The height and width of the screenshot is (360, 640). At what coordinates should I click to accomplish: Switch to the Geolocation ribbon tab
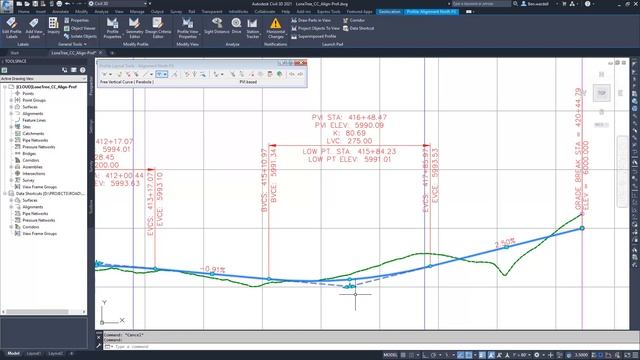[389, 12]
